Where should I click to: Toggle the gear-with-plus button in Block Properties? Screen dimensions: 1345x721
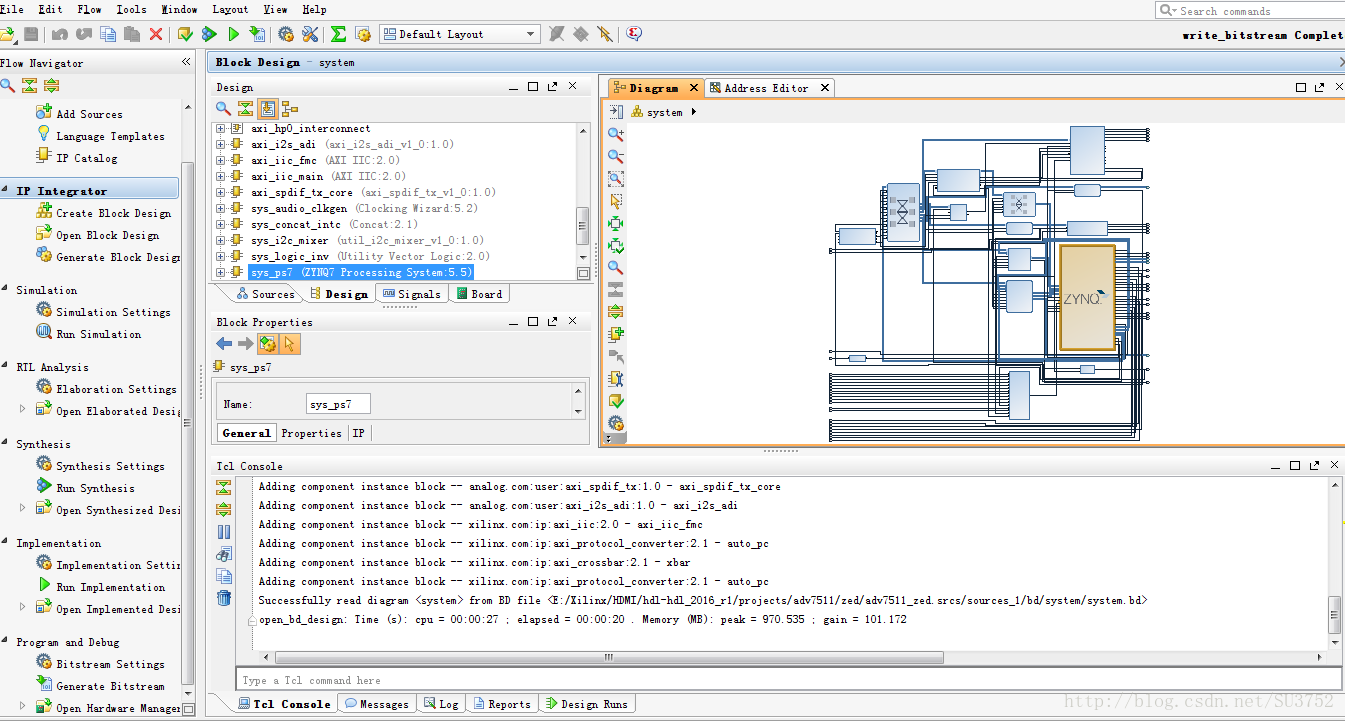tap(267, 344)
